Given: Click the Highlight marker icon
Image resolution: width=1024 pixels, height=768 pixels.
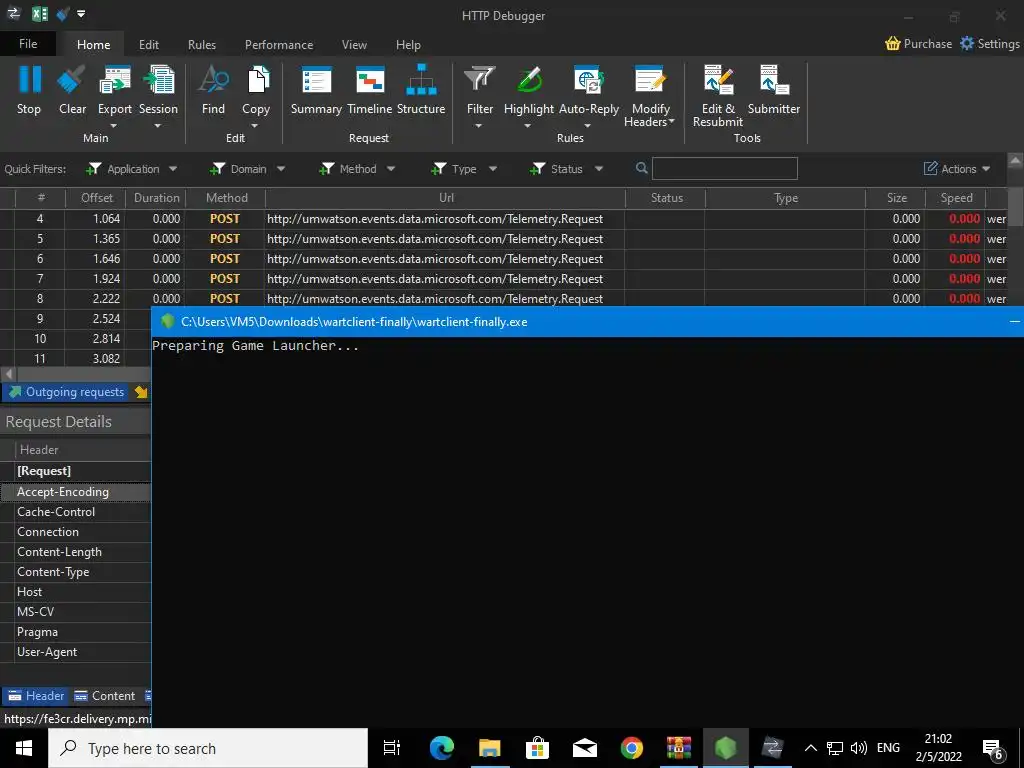Looking at the screenshot, I should (x=529, y=80).
